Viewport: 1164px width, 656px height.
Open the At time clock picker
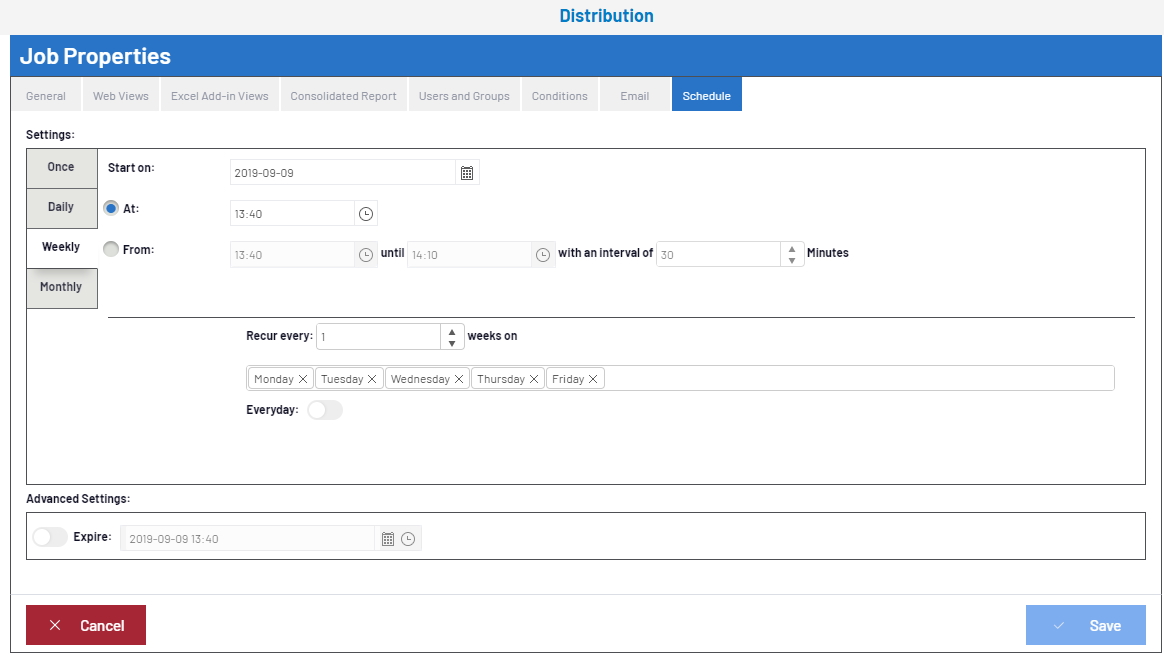pos(366,214)
